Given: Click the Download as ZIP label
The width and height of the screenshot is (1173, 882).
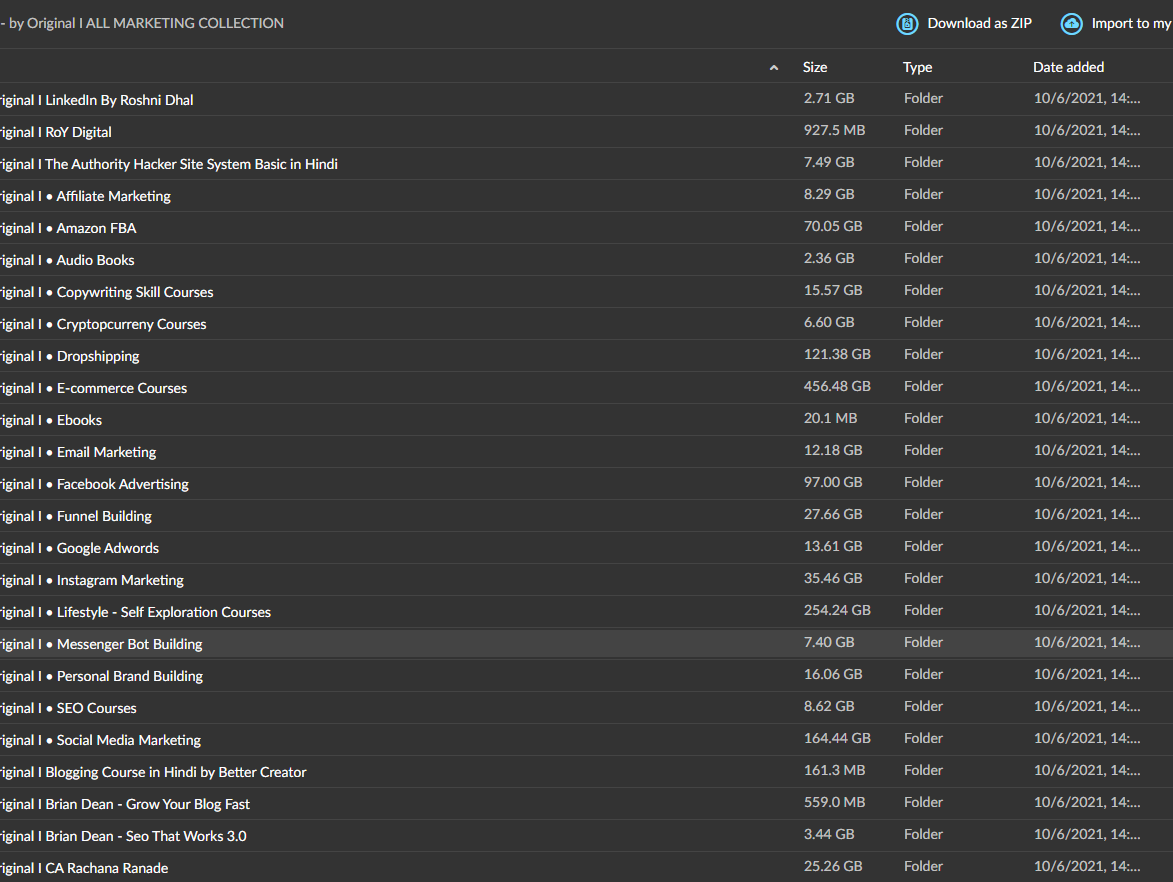Looking at the screenshot, I should pyautogui.click(x=979, y=23).
